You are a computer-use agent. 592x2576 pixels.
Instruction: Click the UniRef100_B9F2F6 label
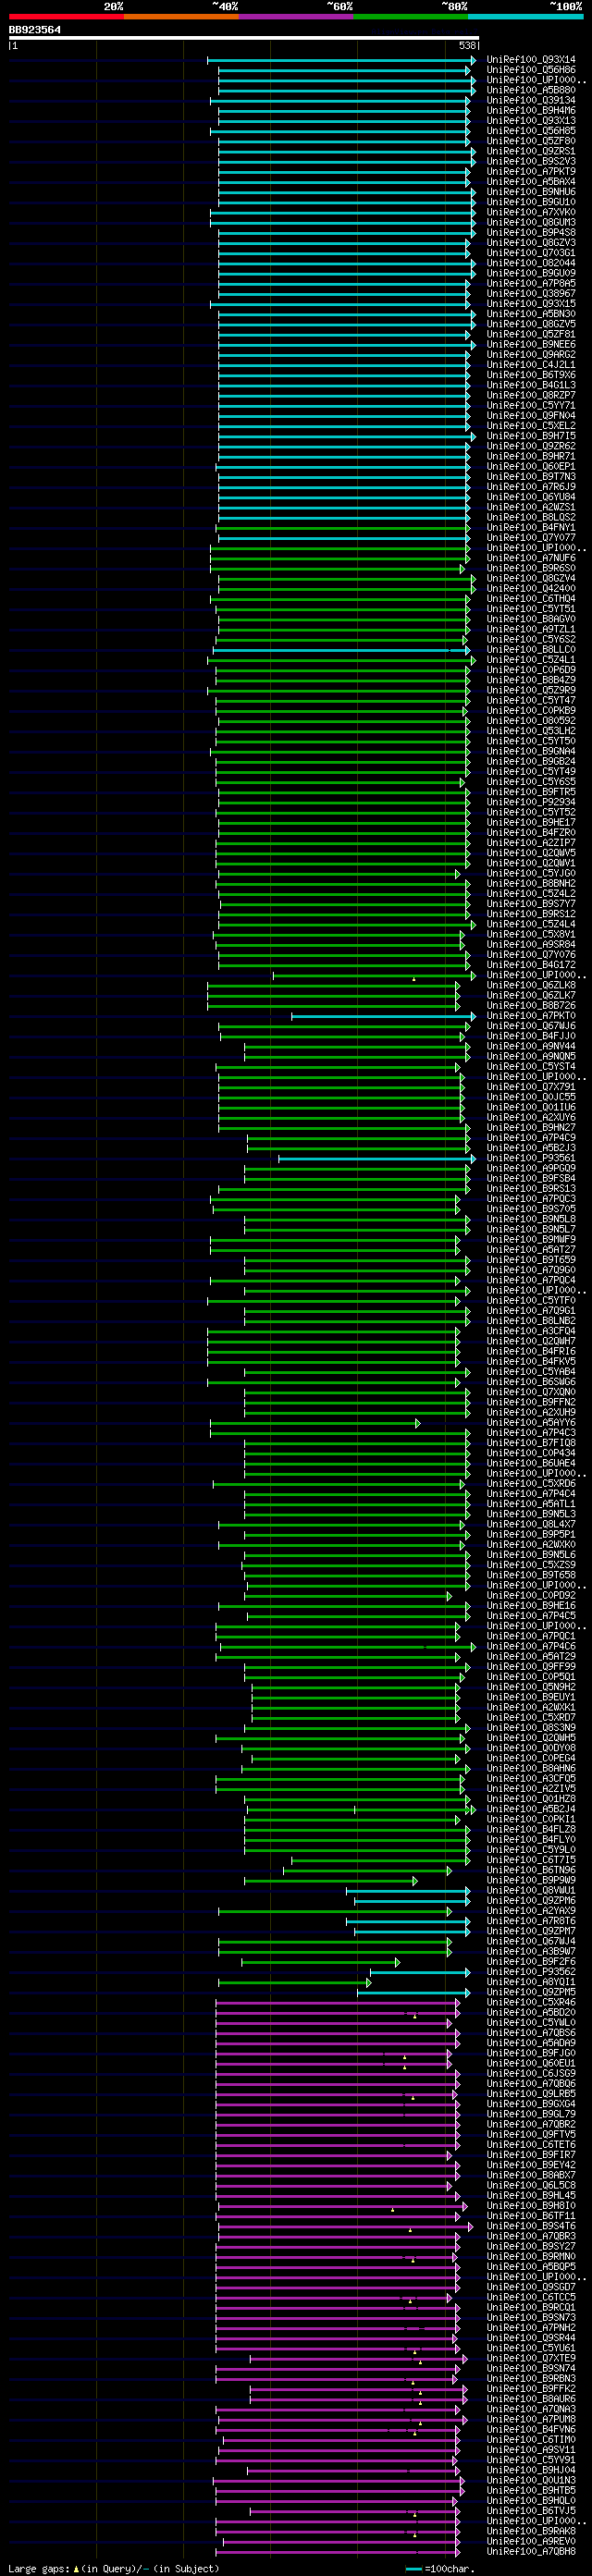click(531, 1961)
